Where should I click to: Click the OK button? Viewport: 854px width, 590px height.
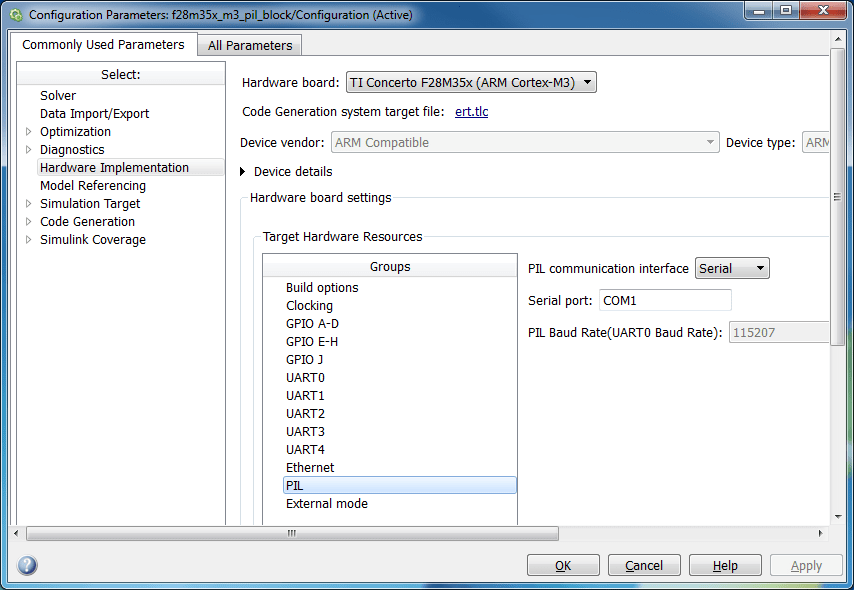(563, 566)
